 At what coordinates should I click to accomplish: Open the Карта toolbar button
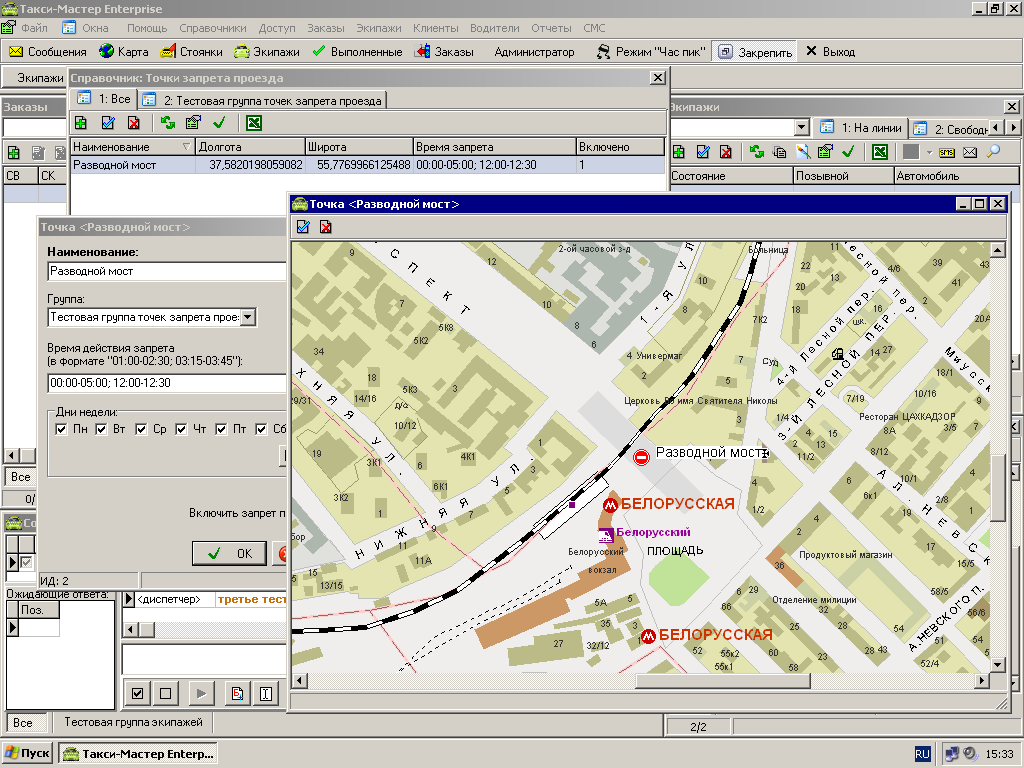coord(124,51)
